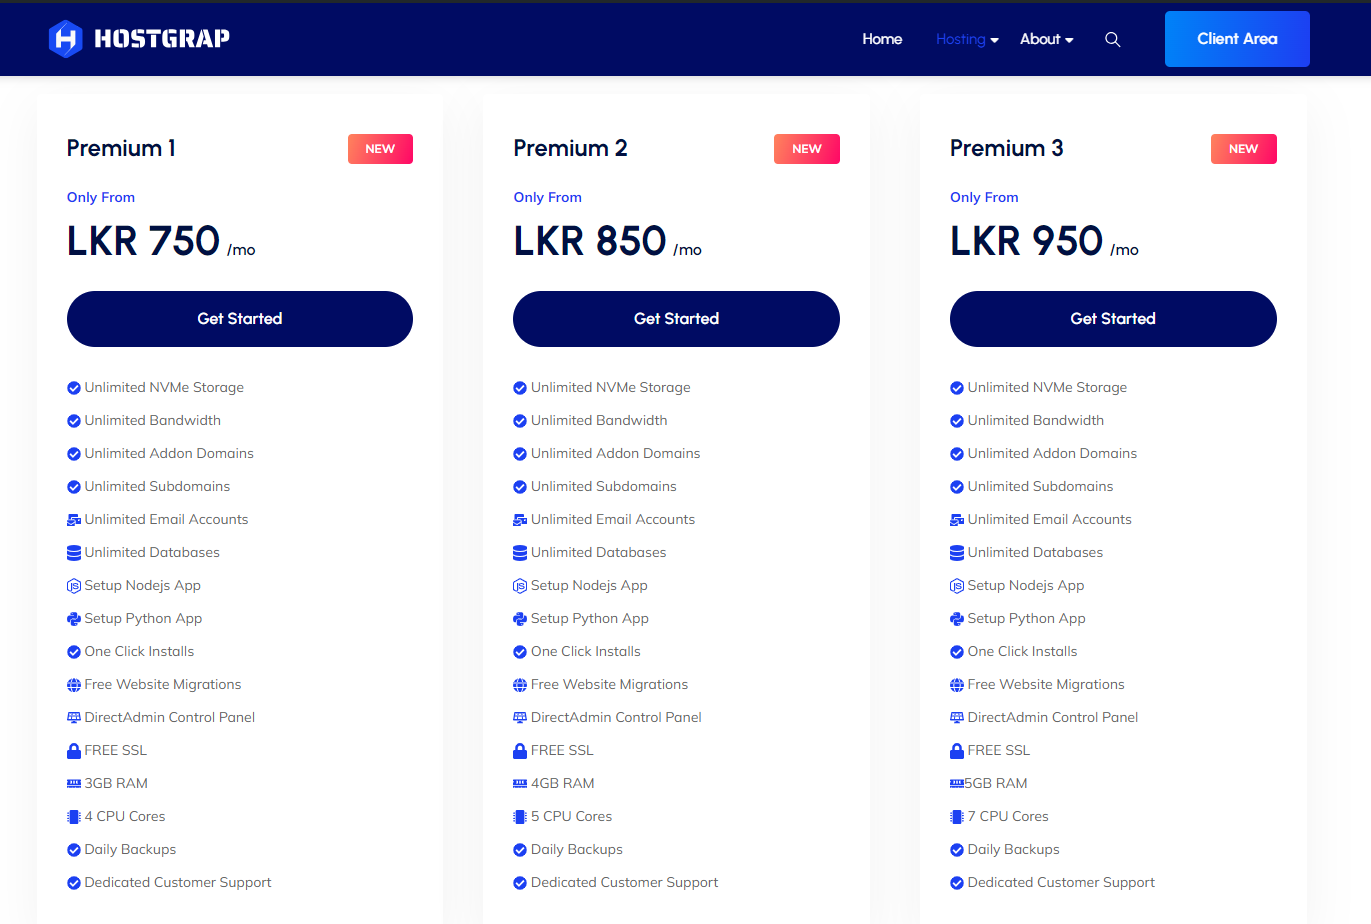Click padlock icon beside Premium 1 FREE SSL
Screen dimensions: 1371x924
[74, 751]
